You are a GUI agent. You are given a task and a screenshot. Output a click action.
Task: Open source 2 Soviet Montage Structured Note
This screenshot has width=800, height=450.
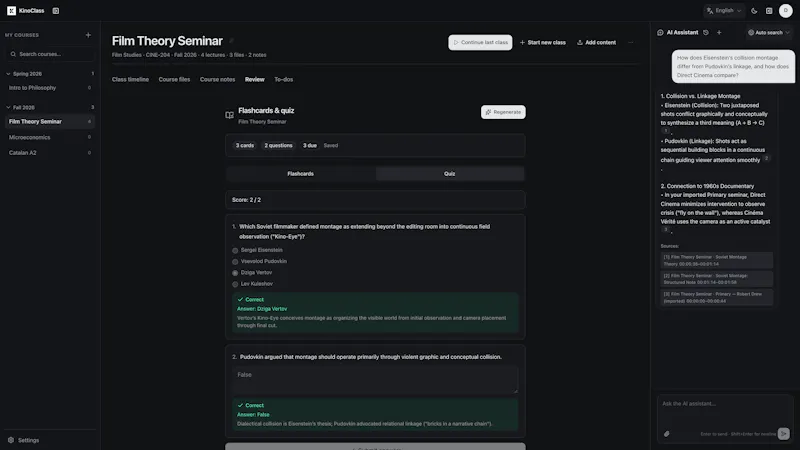pyautogui.click(x=716, y=279)
